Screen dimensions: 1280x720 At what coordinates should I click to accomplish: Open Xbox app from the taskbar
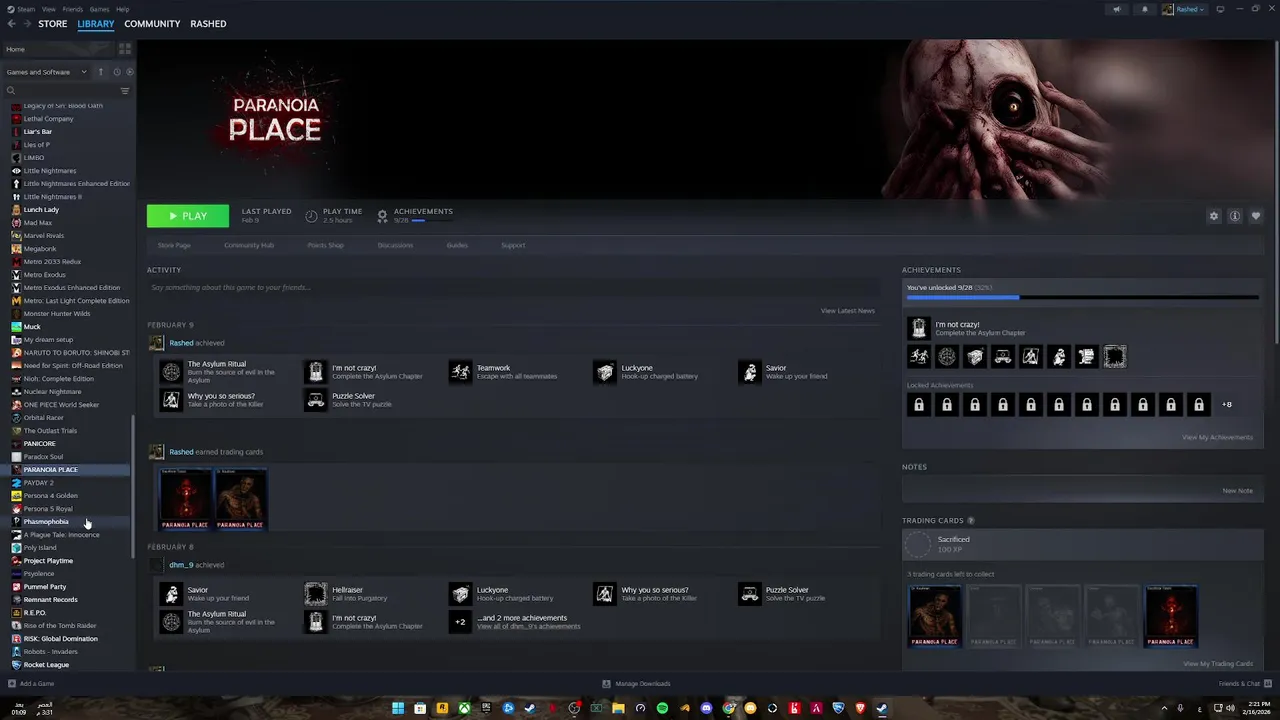(x=464, y=708)
